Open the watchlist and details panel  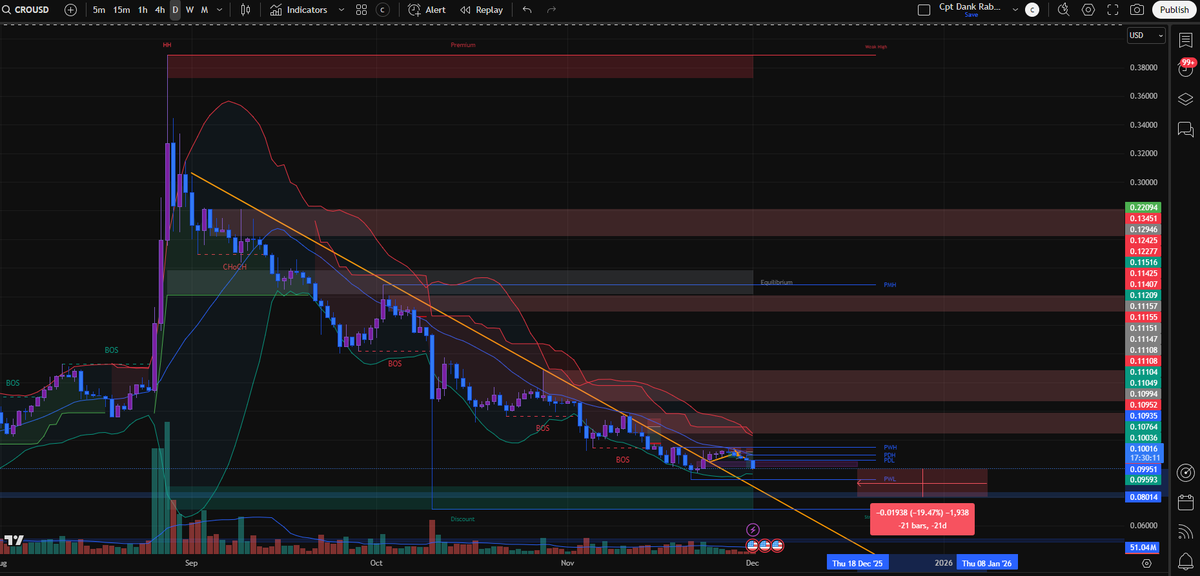click(x=1185, y=38)
